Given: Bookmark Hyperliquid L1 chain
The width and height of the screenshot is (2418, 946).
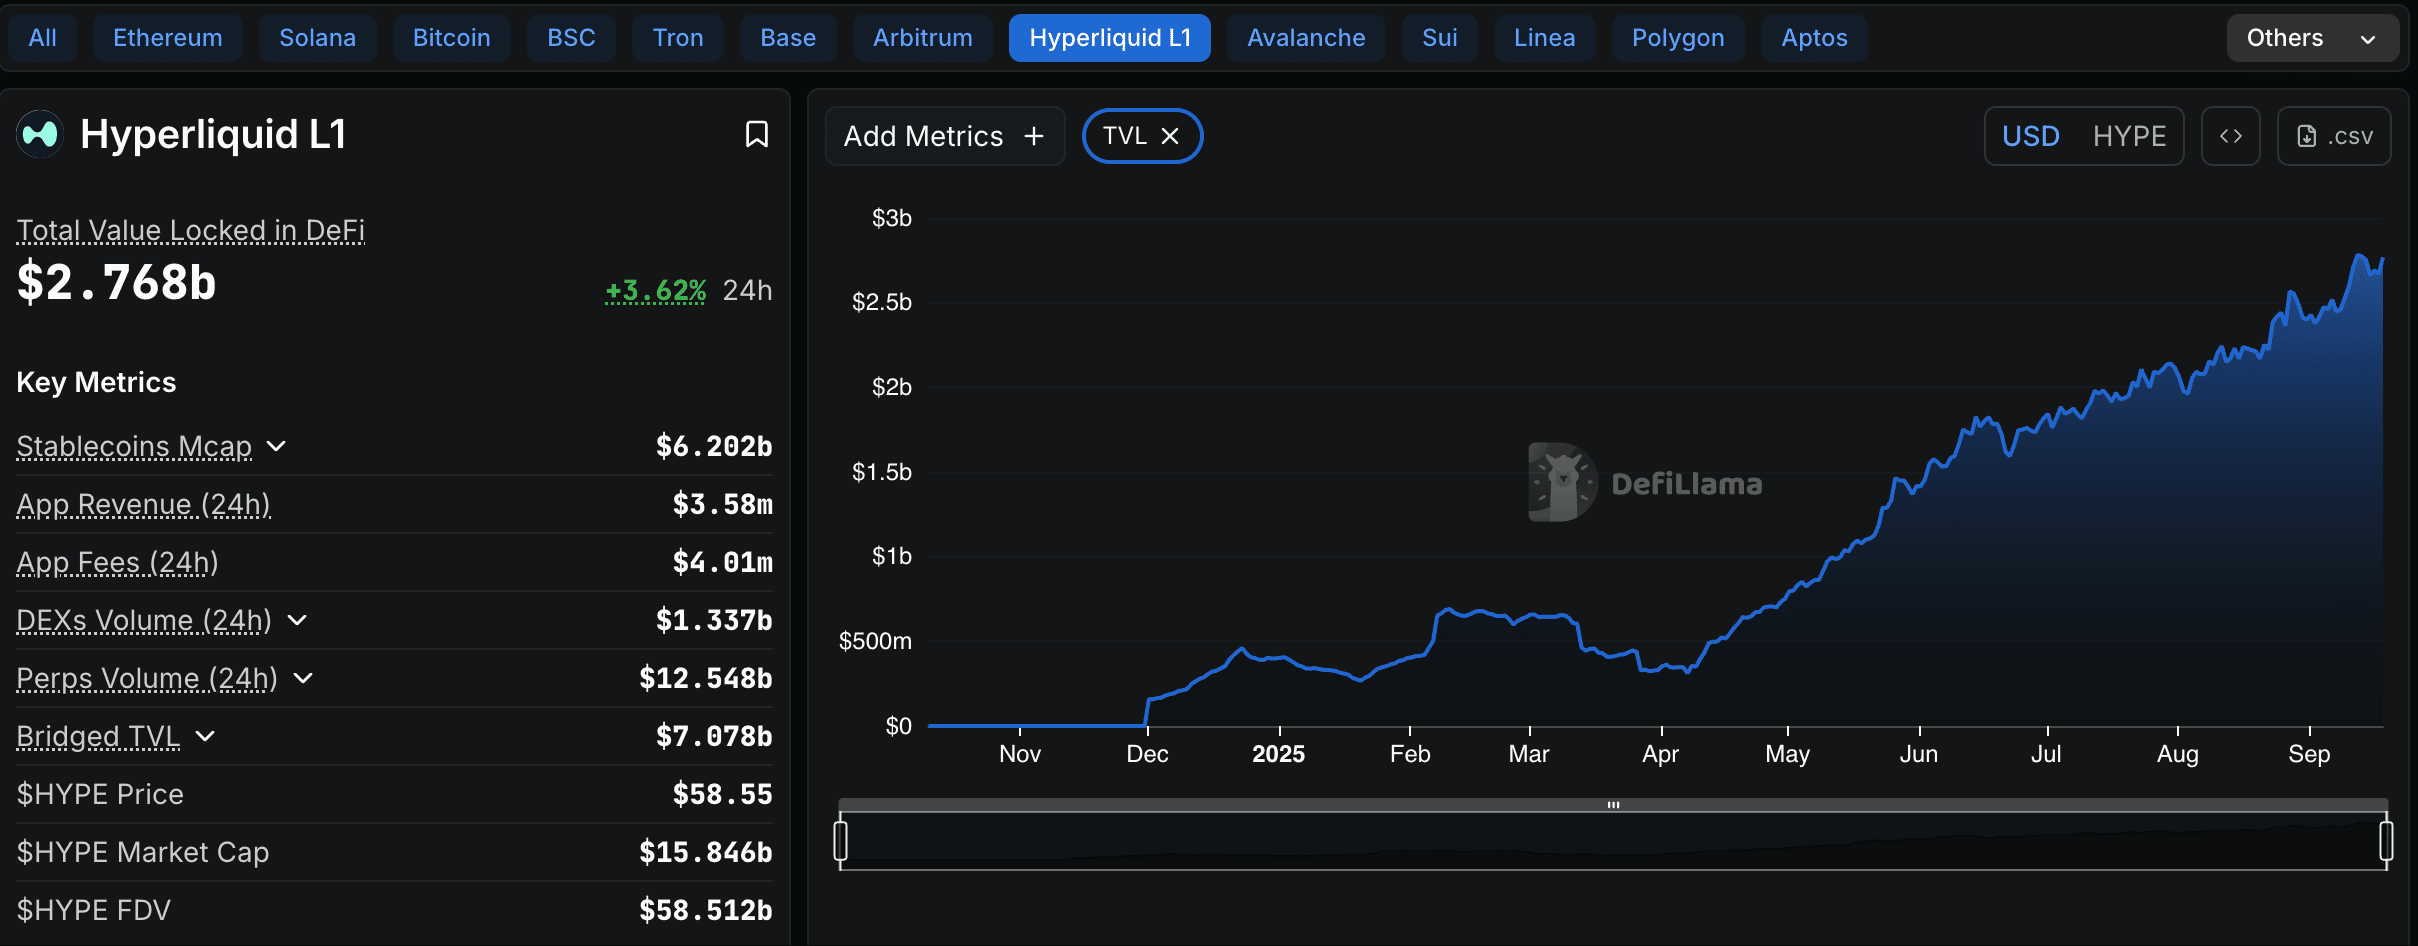Looking at the screenshot, I should 757,134.
